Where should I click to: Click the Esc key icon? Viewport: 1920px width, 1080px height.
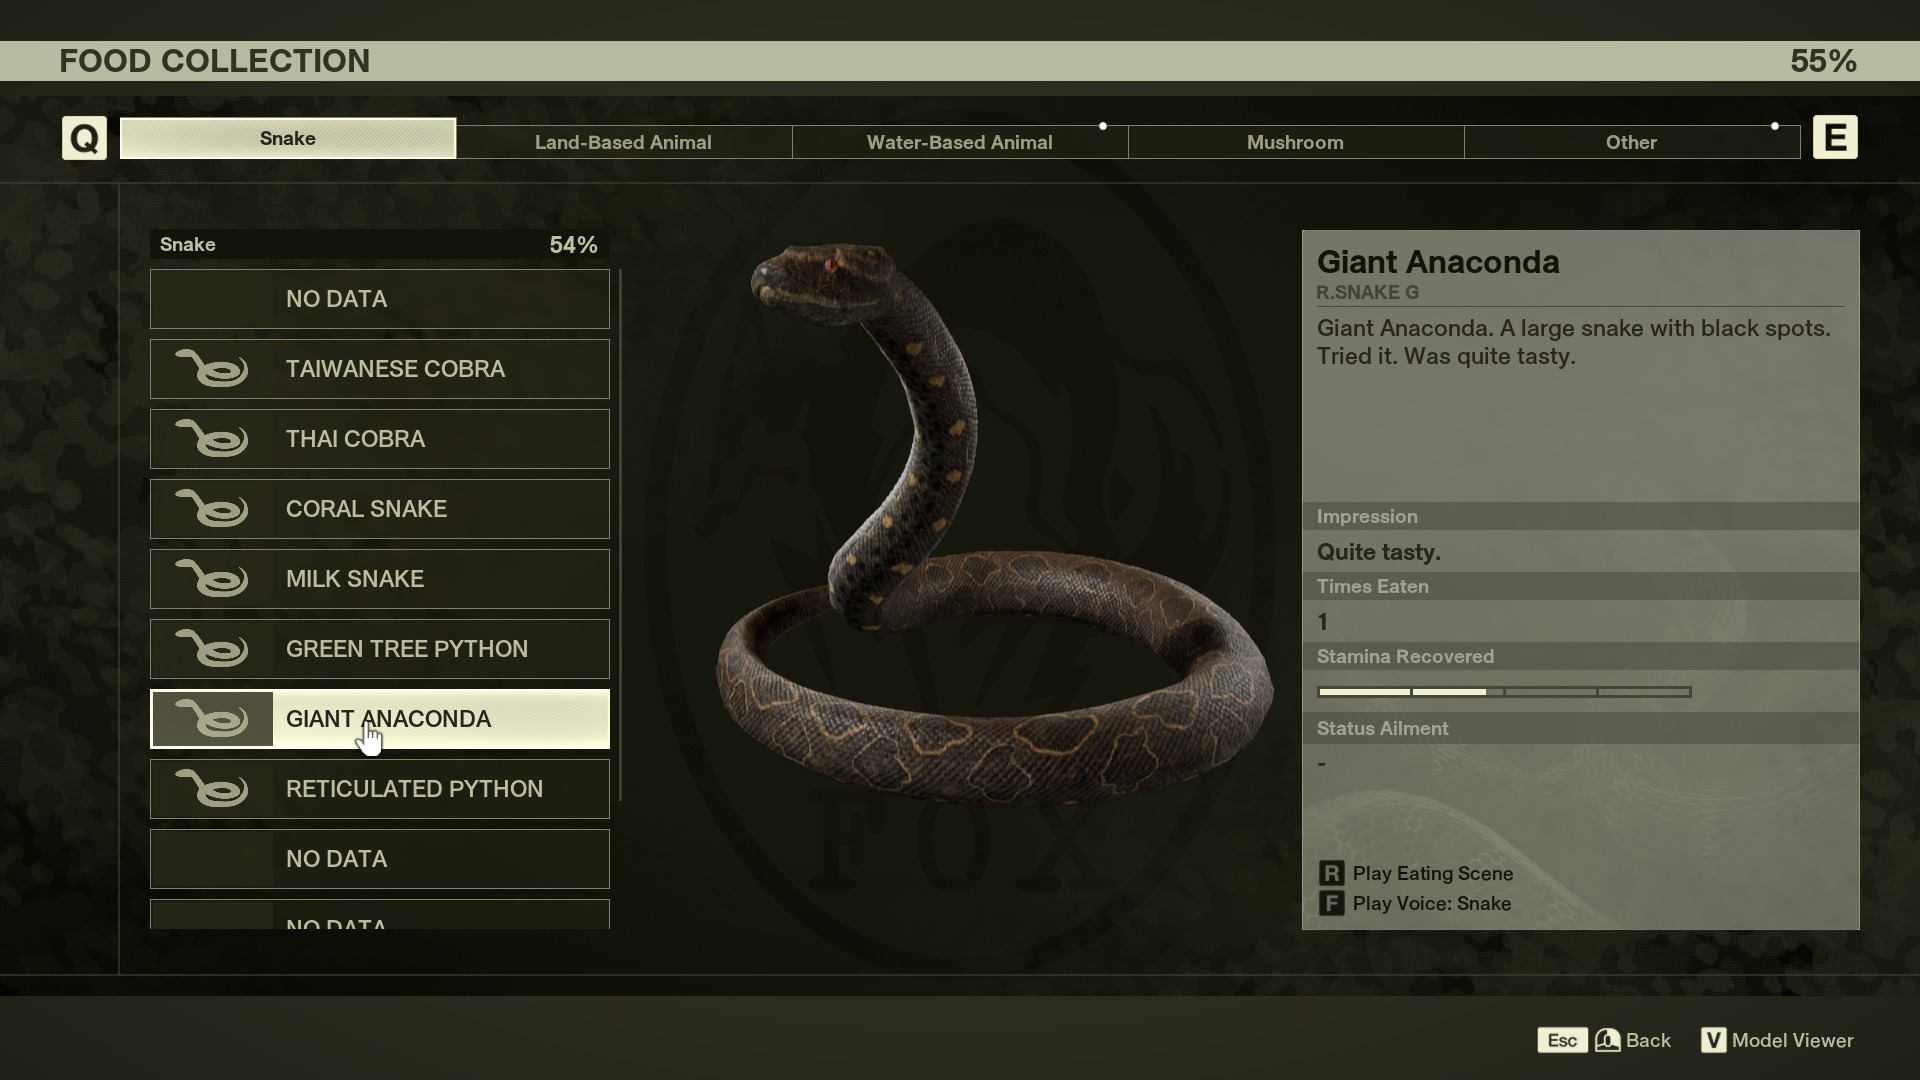(1562, 1040)
